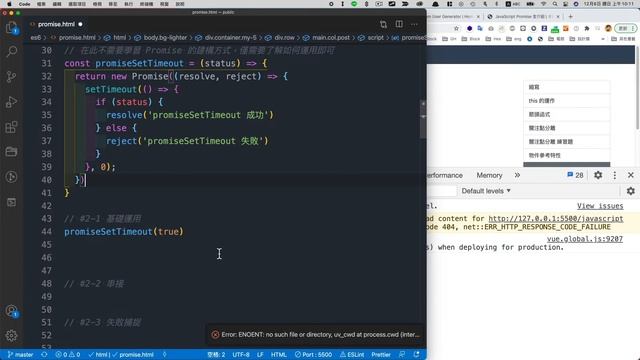Image resolution: width=640 pixels, height=360 pixels.
Task: Open the 127.0.0.1:5500 javascript URL link
Action: 556,219
